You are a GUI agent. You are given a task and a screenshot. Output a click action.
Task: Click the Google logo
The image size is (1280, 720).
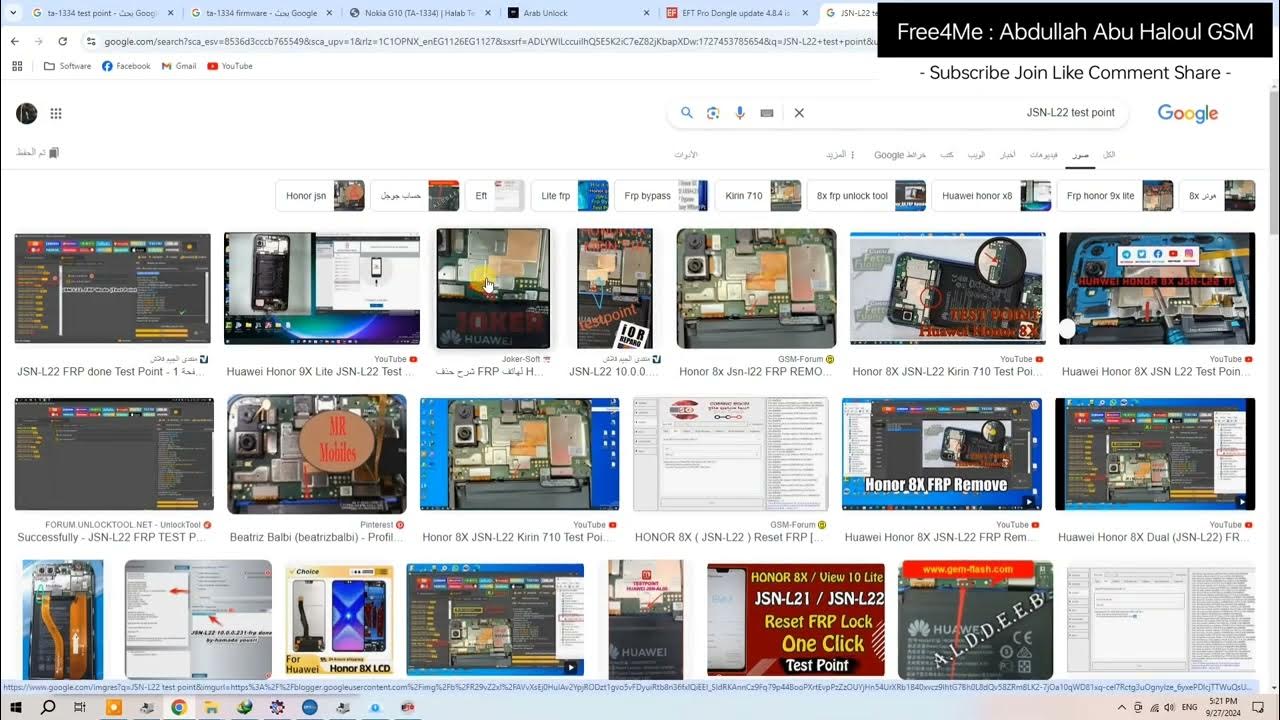point(1188,113)
